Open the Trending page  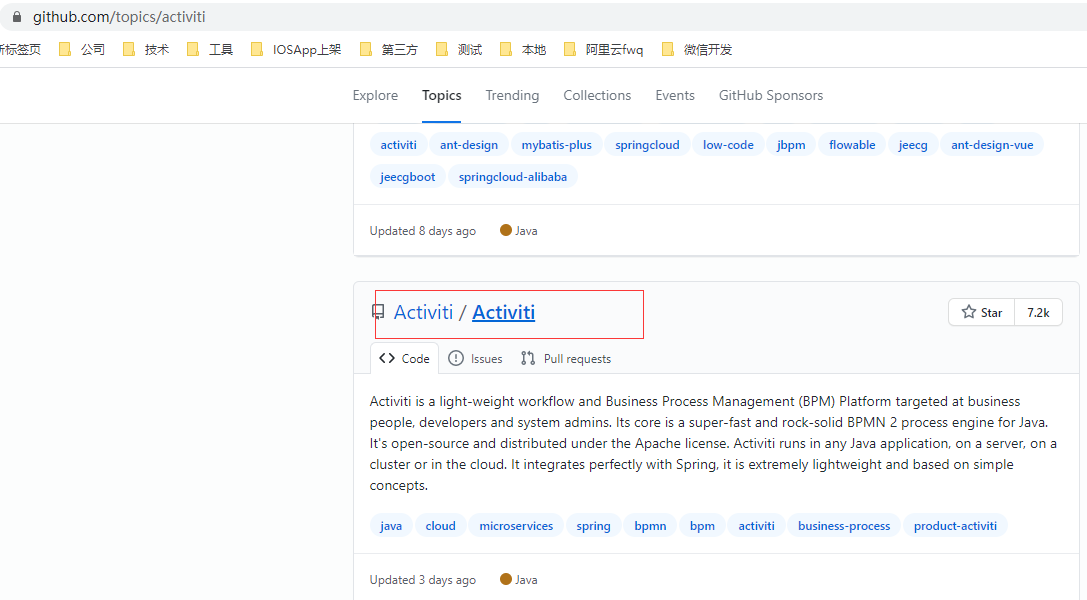(x=512, y=96)
